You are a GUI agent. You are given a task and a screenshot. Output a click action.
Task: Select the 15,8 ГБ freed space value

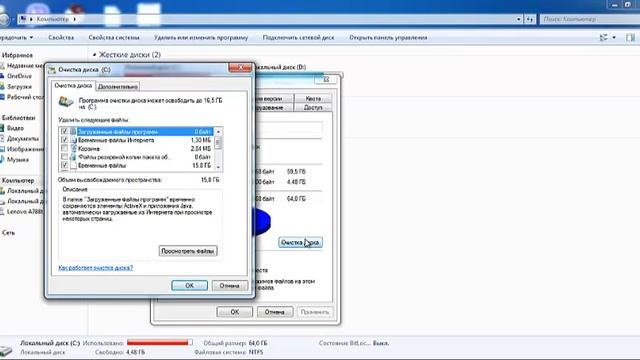(x=210, y=180)
